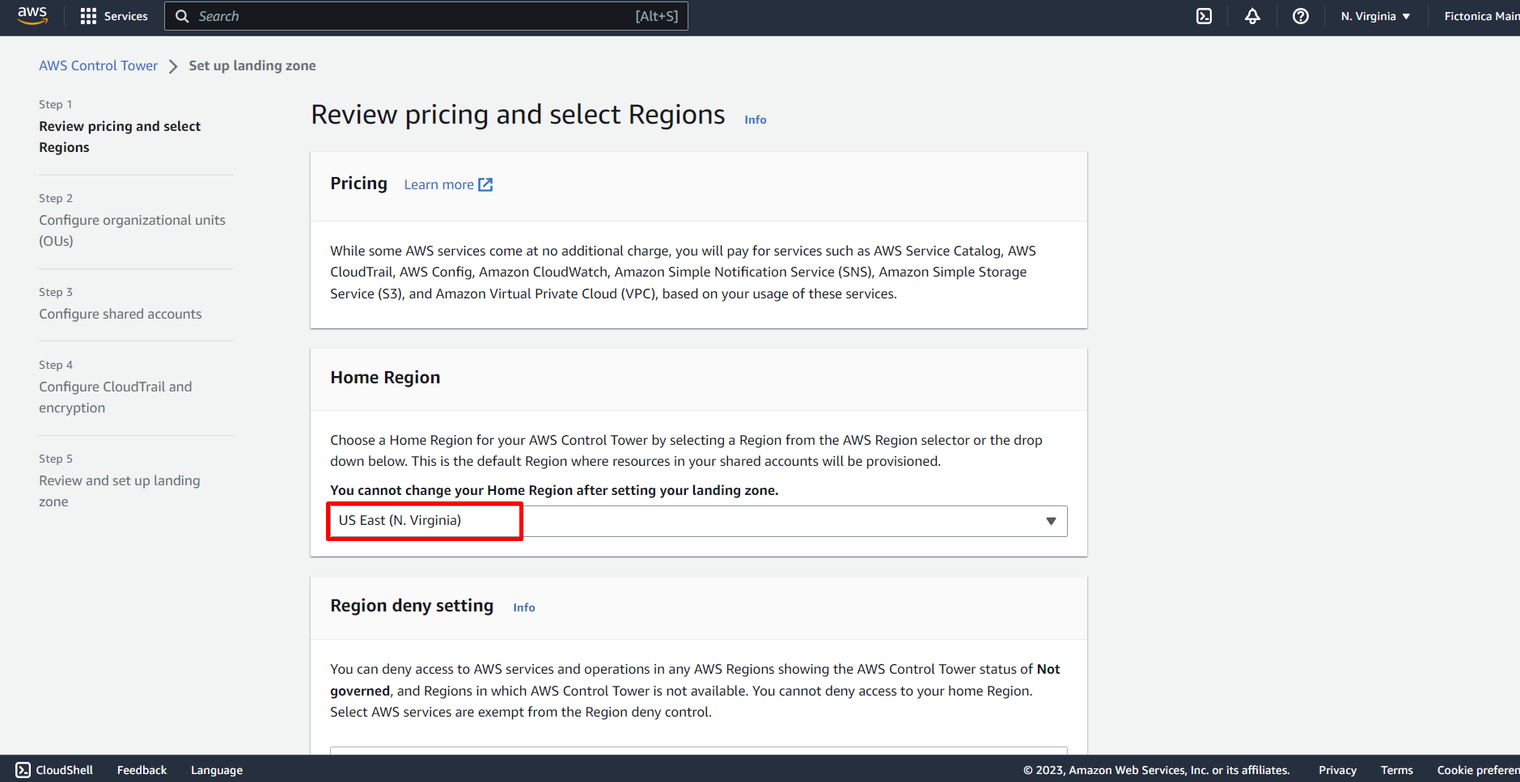Open the Terms footer link
This screenshot has height=782, width=1520.
click(1397, 770)
